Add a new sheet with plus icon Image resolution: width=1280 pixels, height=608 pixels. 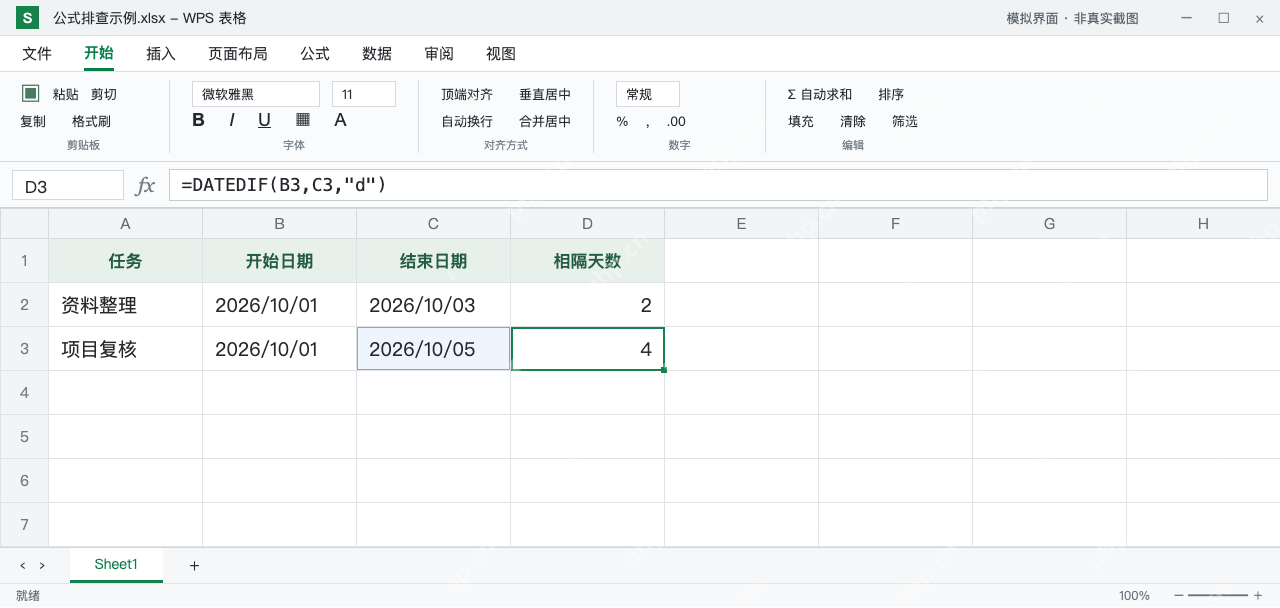tap(194, 566)
